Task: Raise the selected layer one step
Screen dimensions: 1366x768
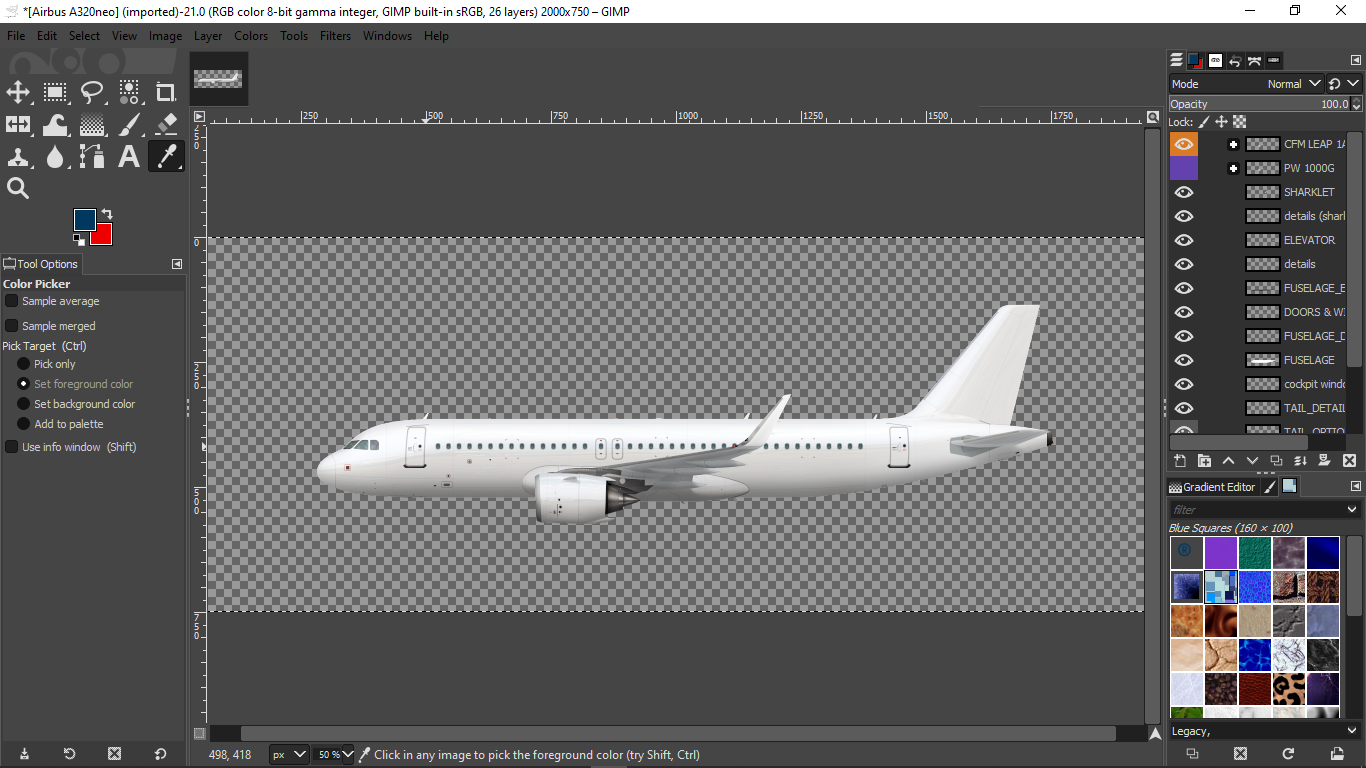Action: click(1228, 461)
